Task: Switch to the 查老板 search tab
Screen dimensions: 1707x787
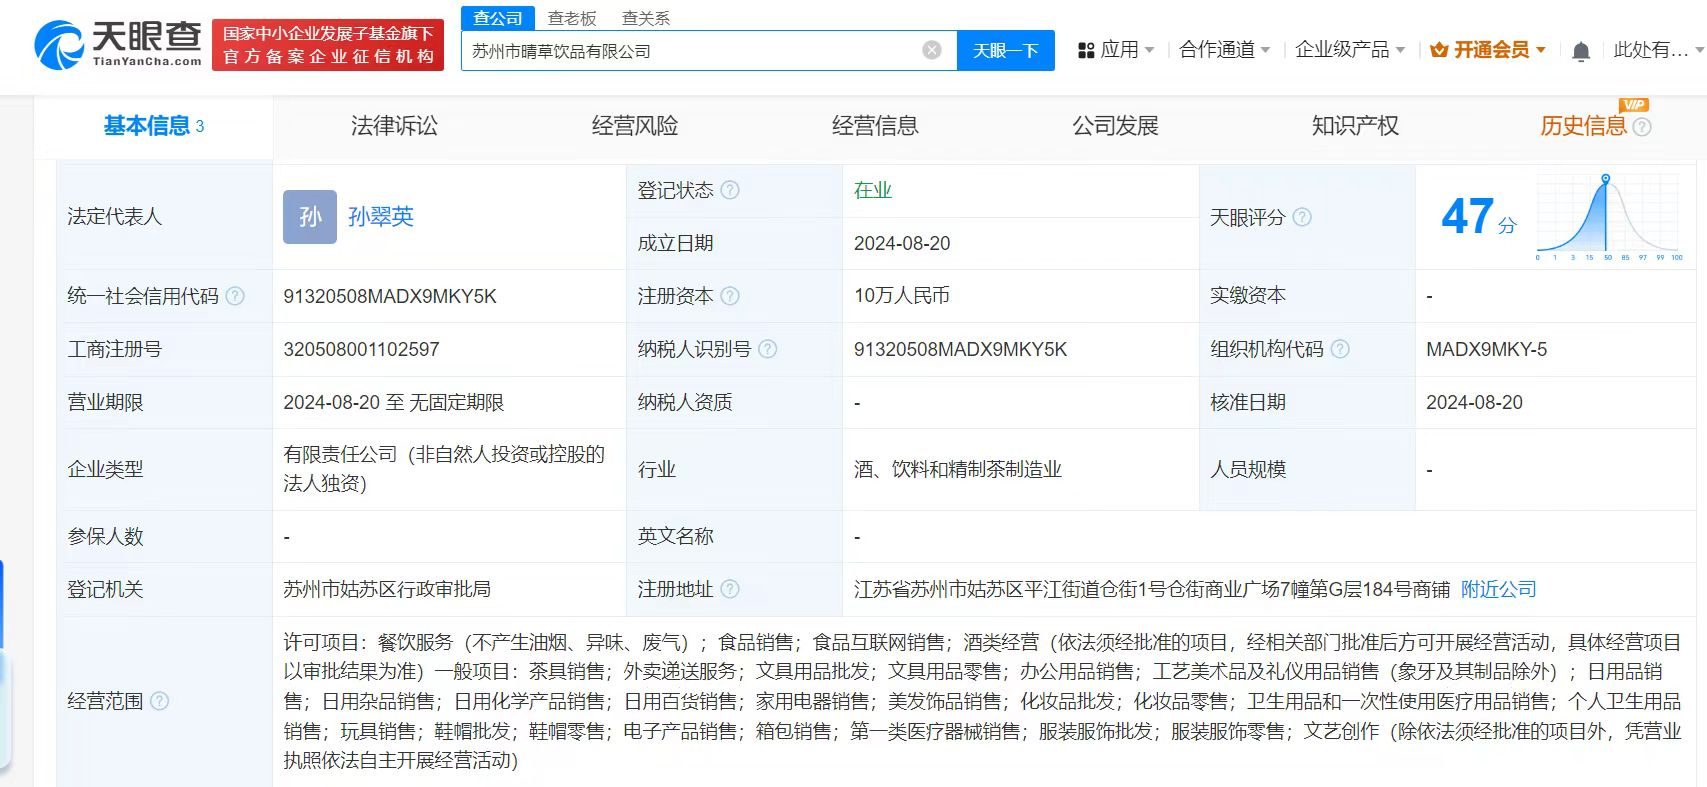Action: (572, 18)
